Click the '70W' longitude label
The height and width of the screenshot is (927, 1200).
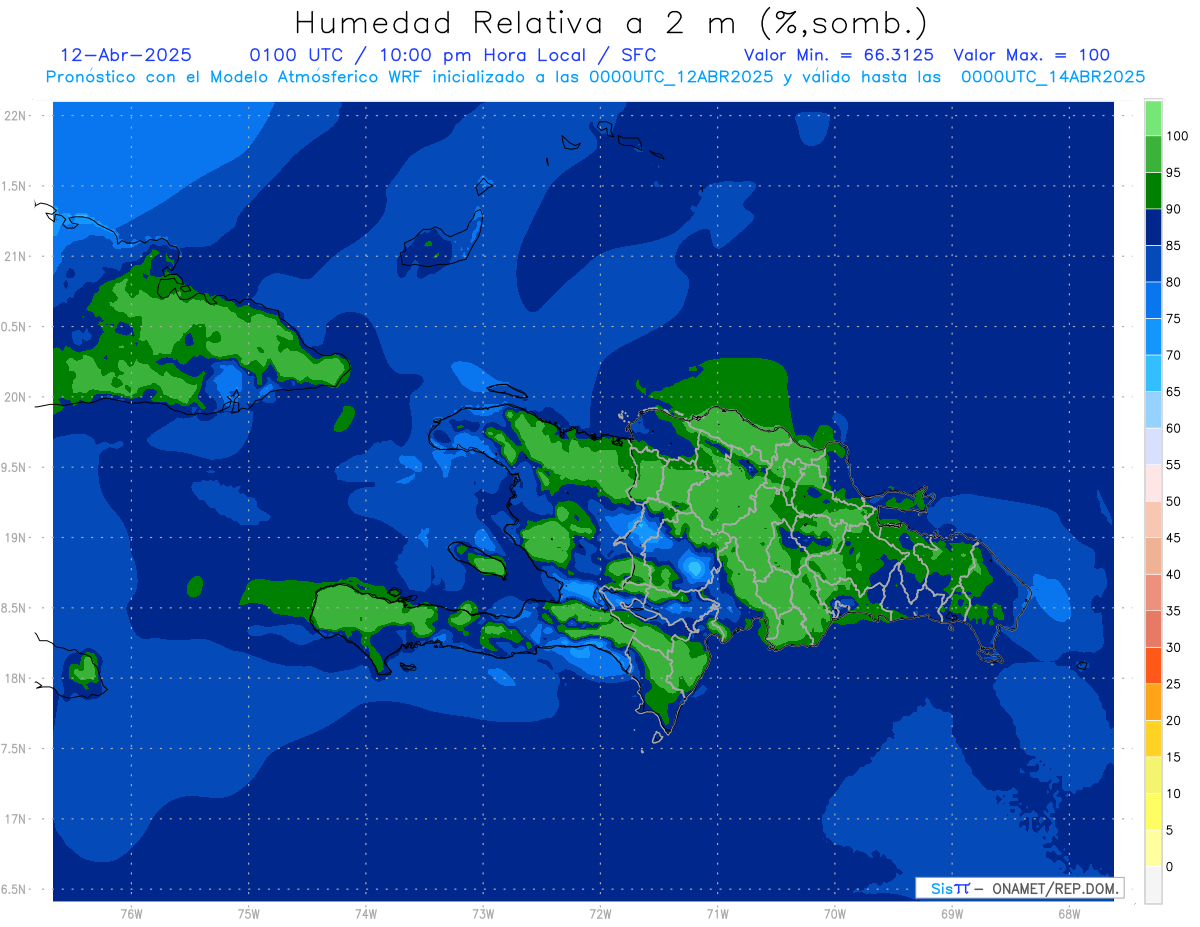pos(835,913)
